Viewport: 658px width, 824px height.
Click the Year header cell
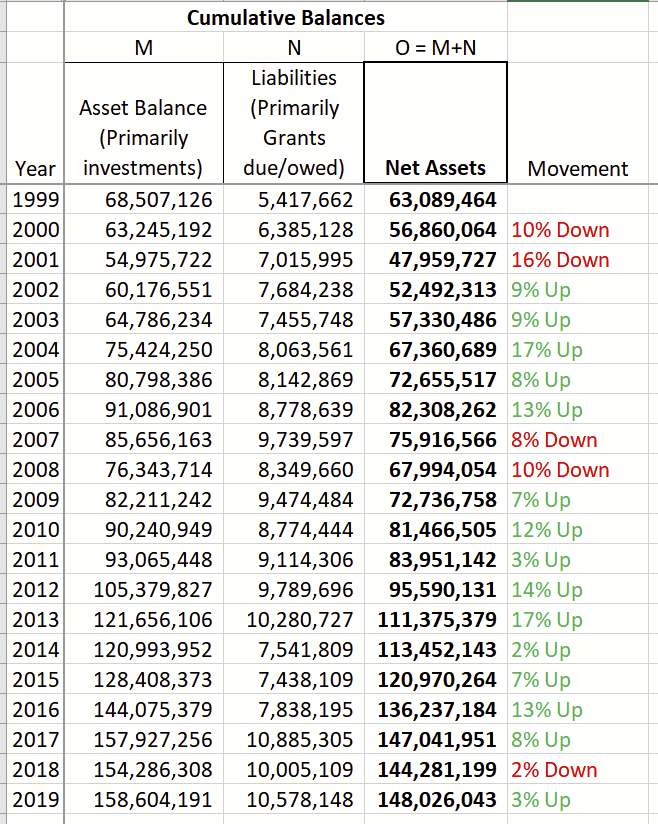pyautogui.click(x=35, y=168)
